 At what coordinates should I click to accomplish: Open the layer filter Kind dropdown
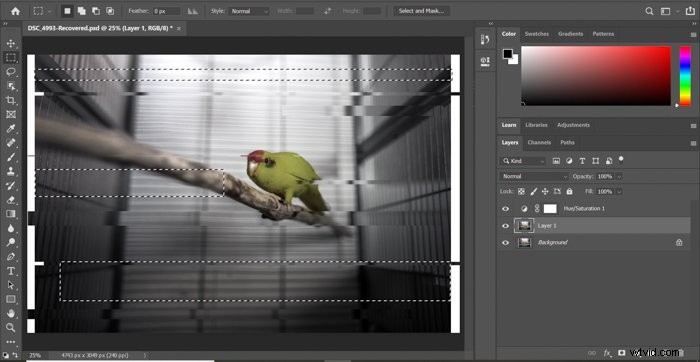pos(523,161)
